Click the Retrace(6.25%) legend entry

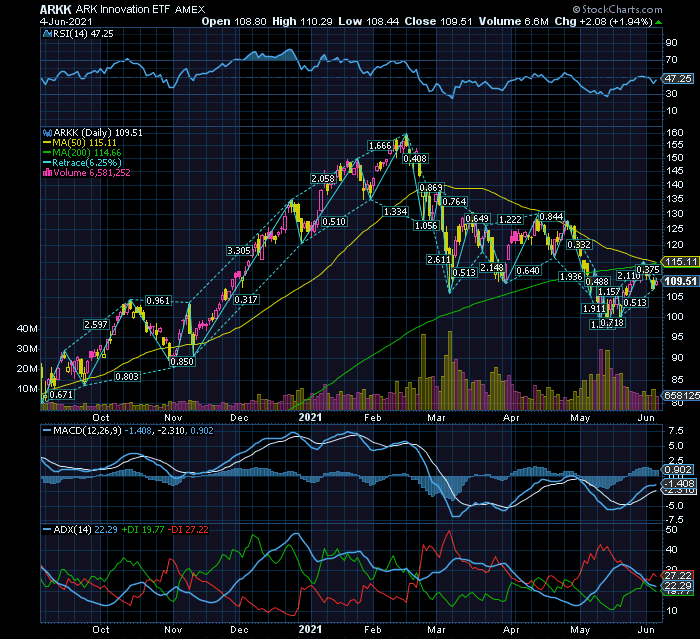(x=82, y=163)
